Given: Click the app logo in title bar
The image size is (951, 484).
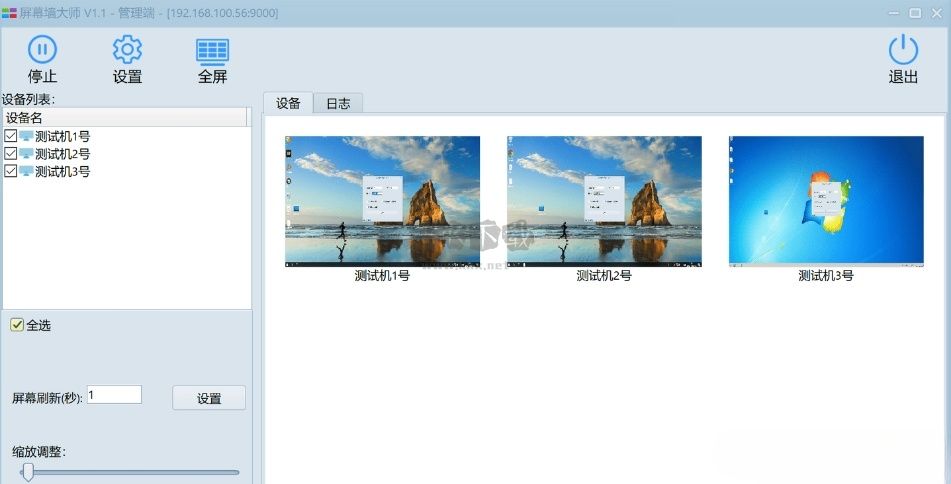Looking at the screenshot, I should coord(9,13).
